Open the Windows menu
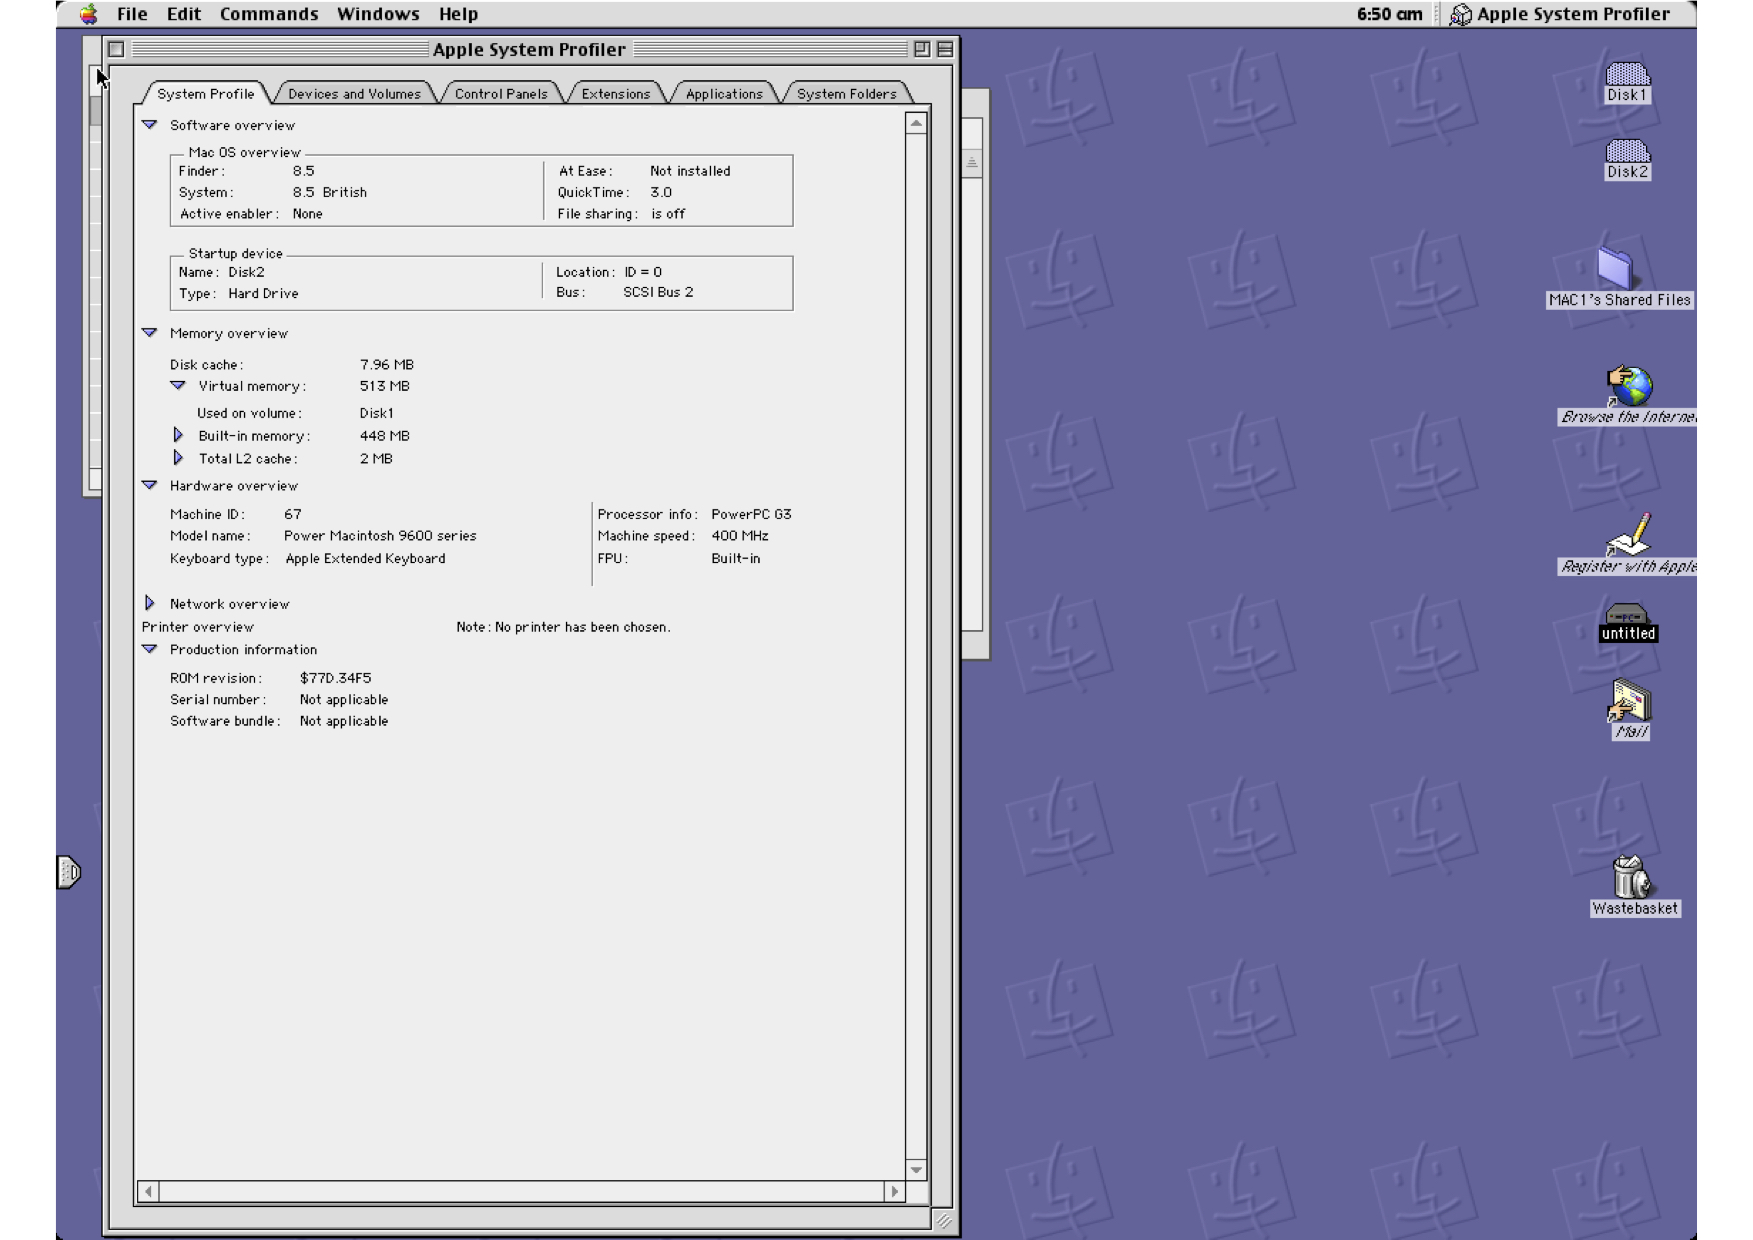 point(378,14)
